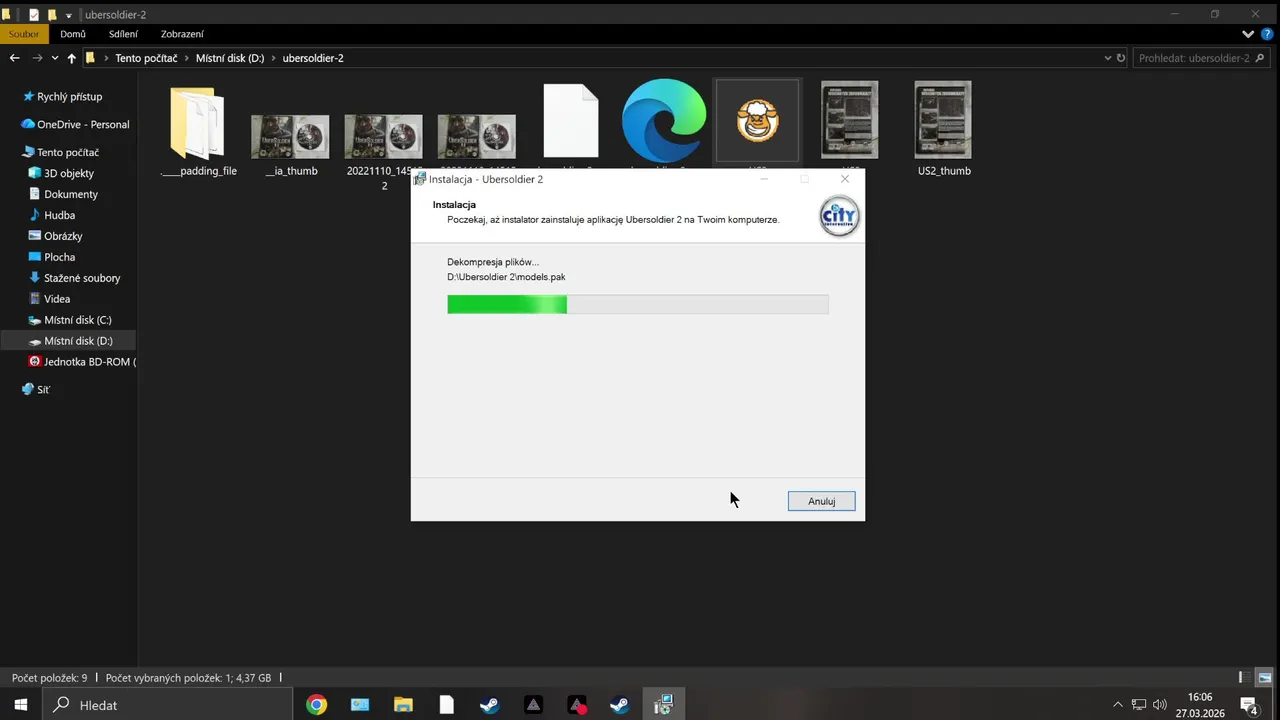Screen dimensions: 1280x720
Task: Select the ____padding_file folder
Action: point(198,130)
